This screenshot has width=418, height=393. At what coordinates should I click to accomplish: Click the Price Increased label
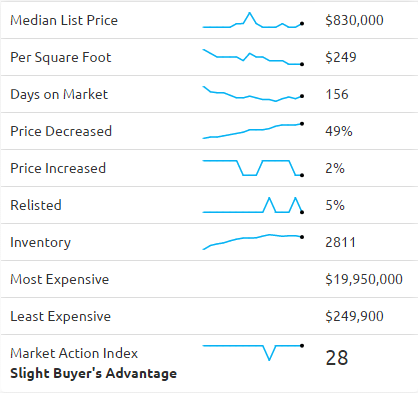point(58,168)
